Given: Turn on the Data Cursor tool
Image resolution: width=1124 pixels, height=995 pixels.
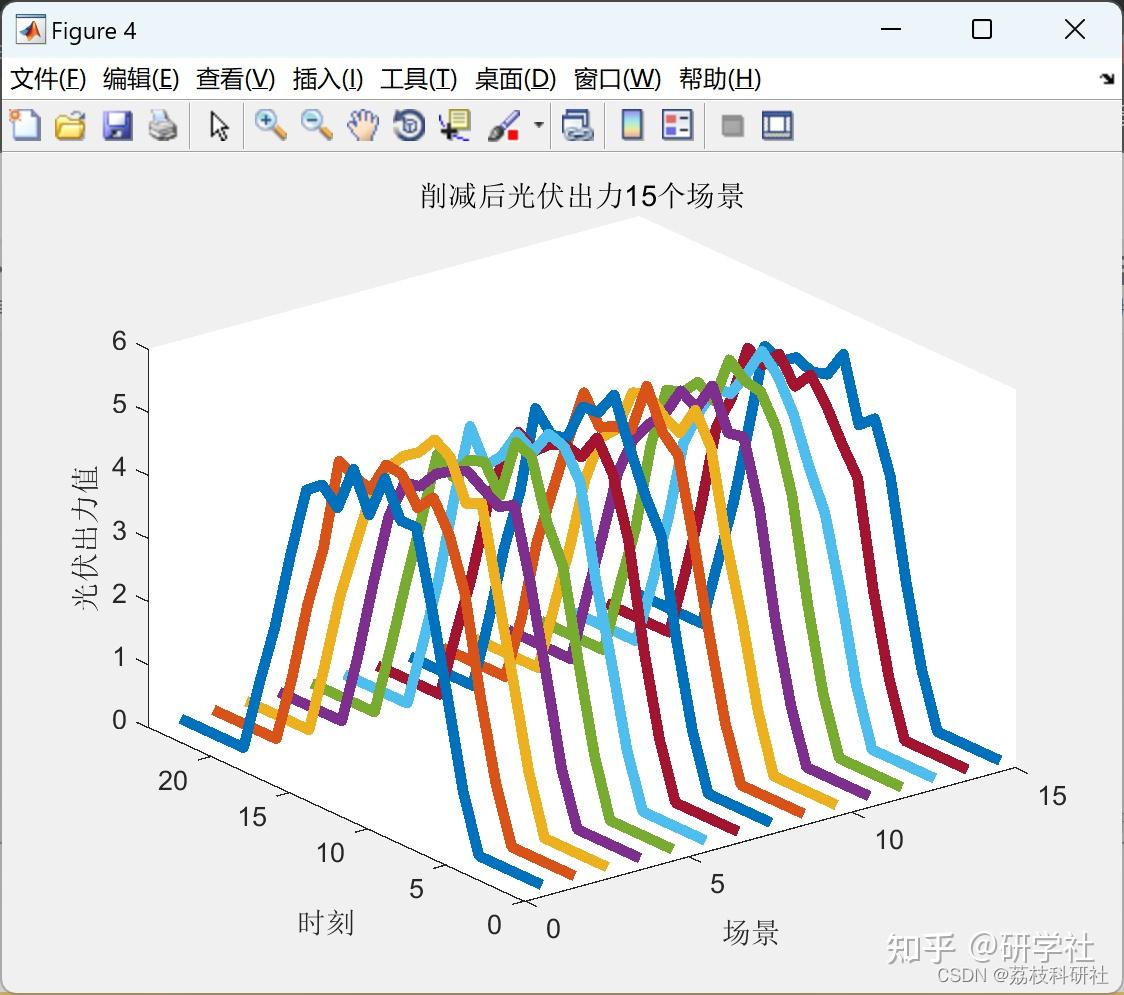Looking at the screenshot, I should click(x=455, y=126).
